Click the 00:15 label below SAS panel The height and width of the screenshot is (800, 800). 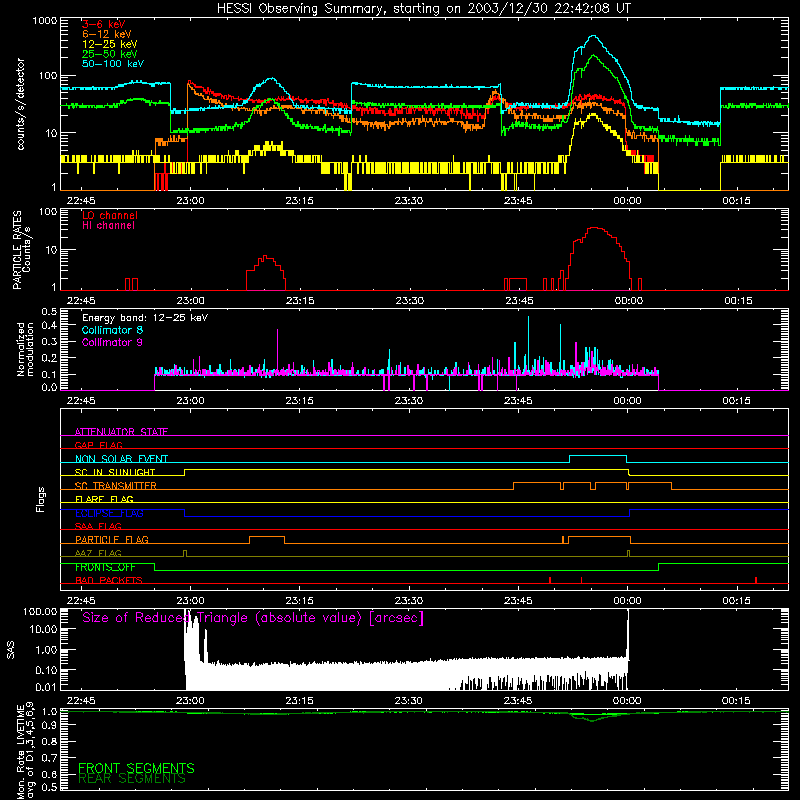(x=736, y=701)
